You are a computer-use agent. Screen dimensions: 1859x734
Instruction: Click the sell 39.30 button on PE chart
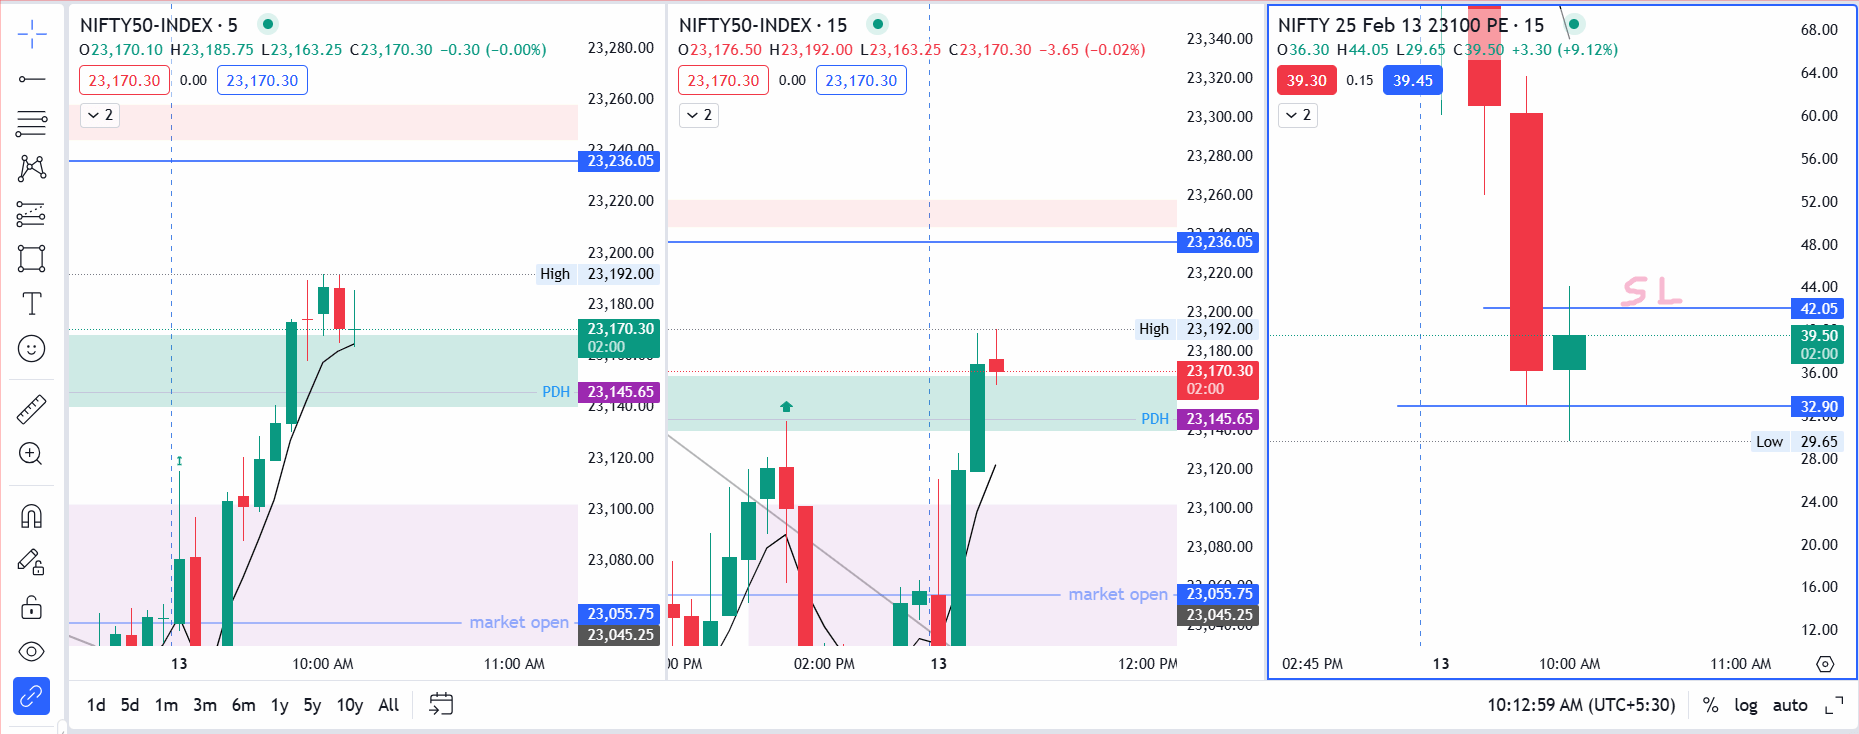coord(1306,81)
